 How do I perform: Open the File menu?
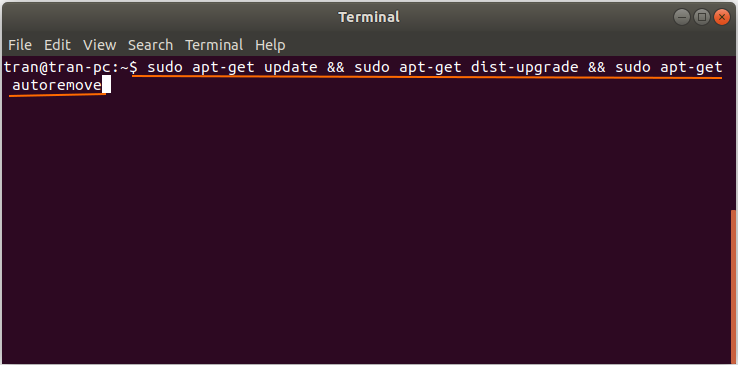[x=20, y=45]
